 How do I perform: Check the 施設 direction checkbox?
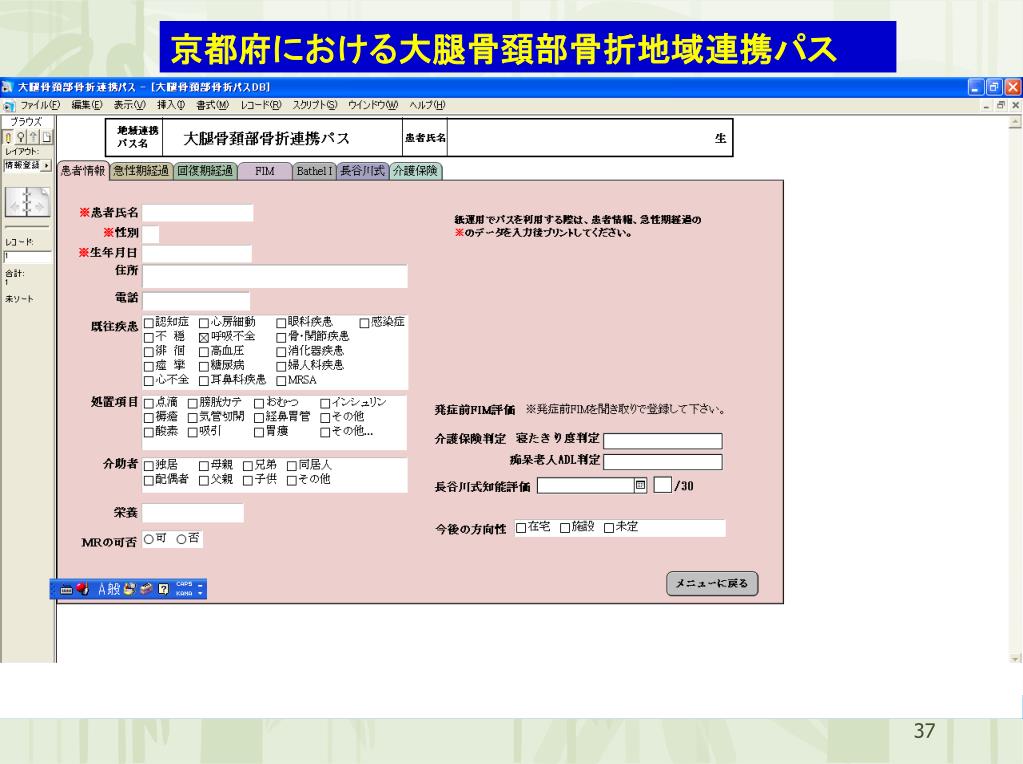[x=565, y=528]
